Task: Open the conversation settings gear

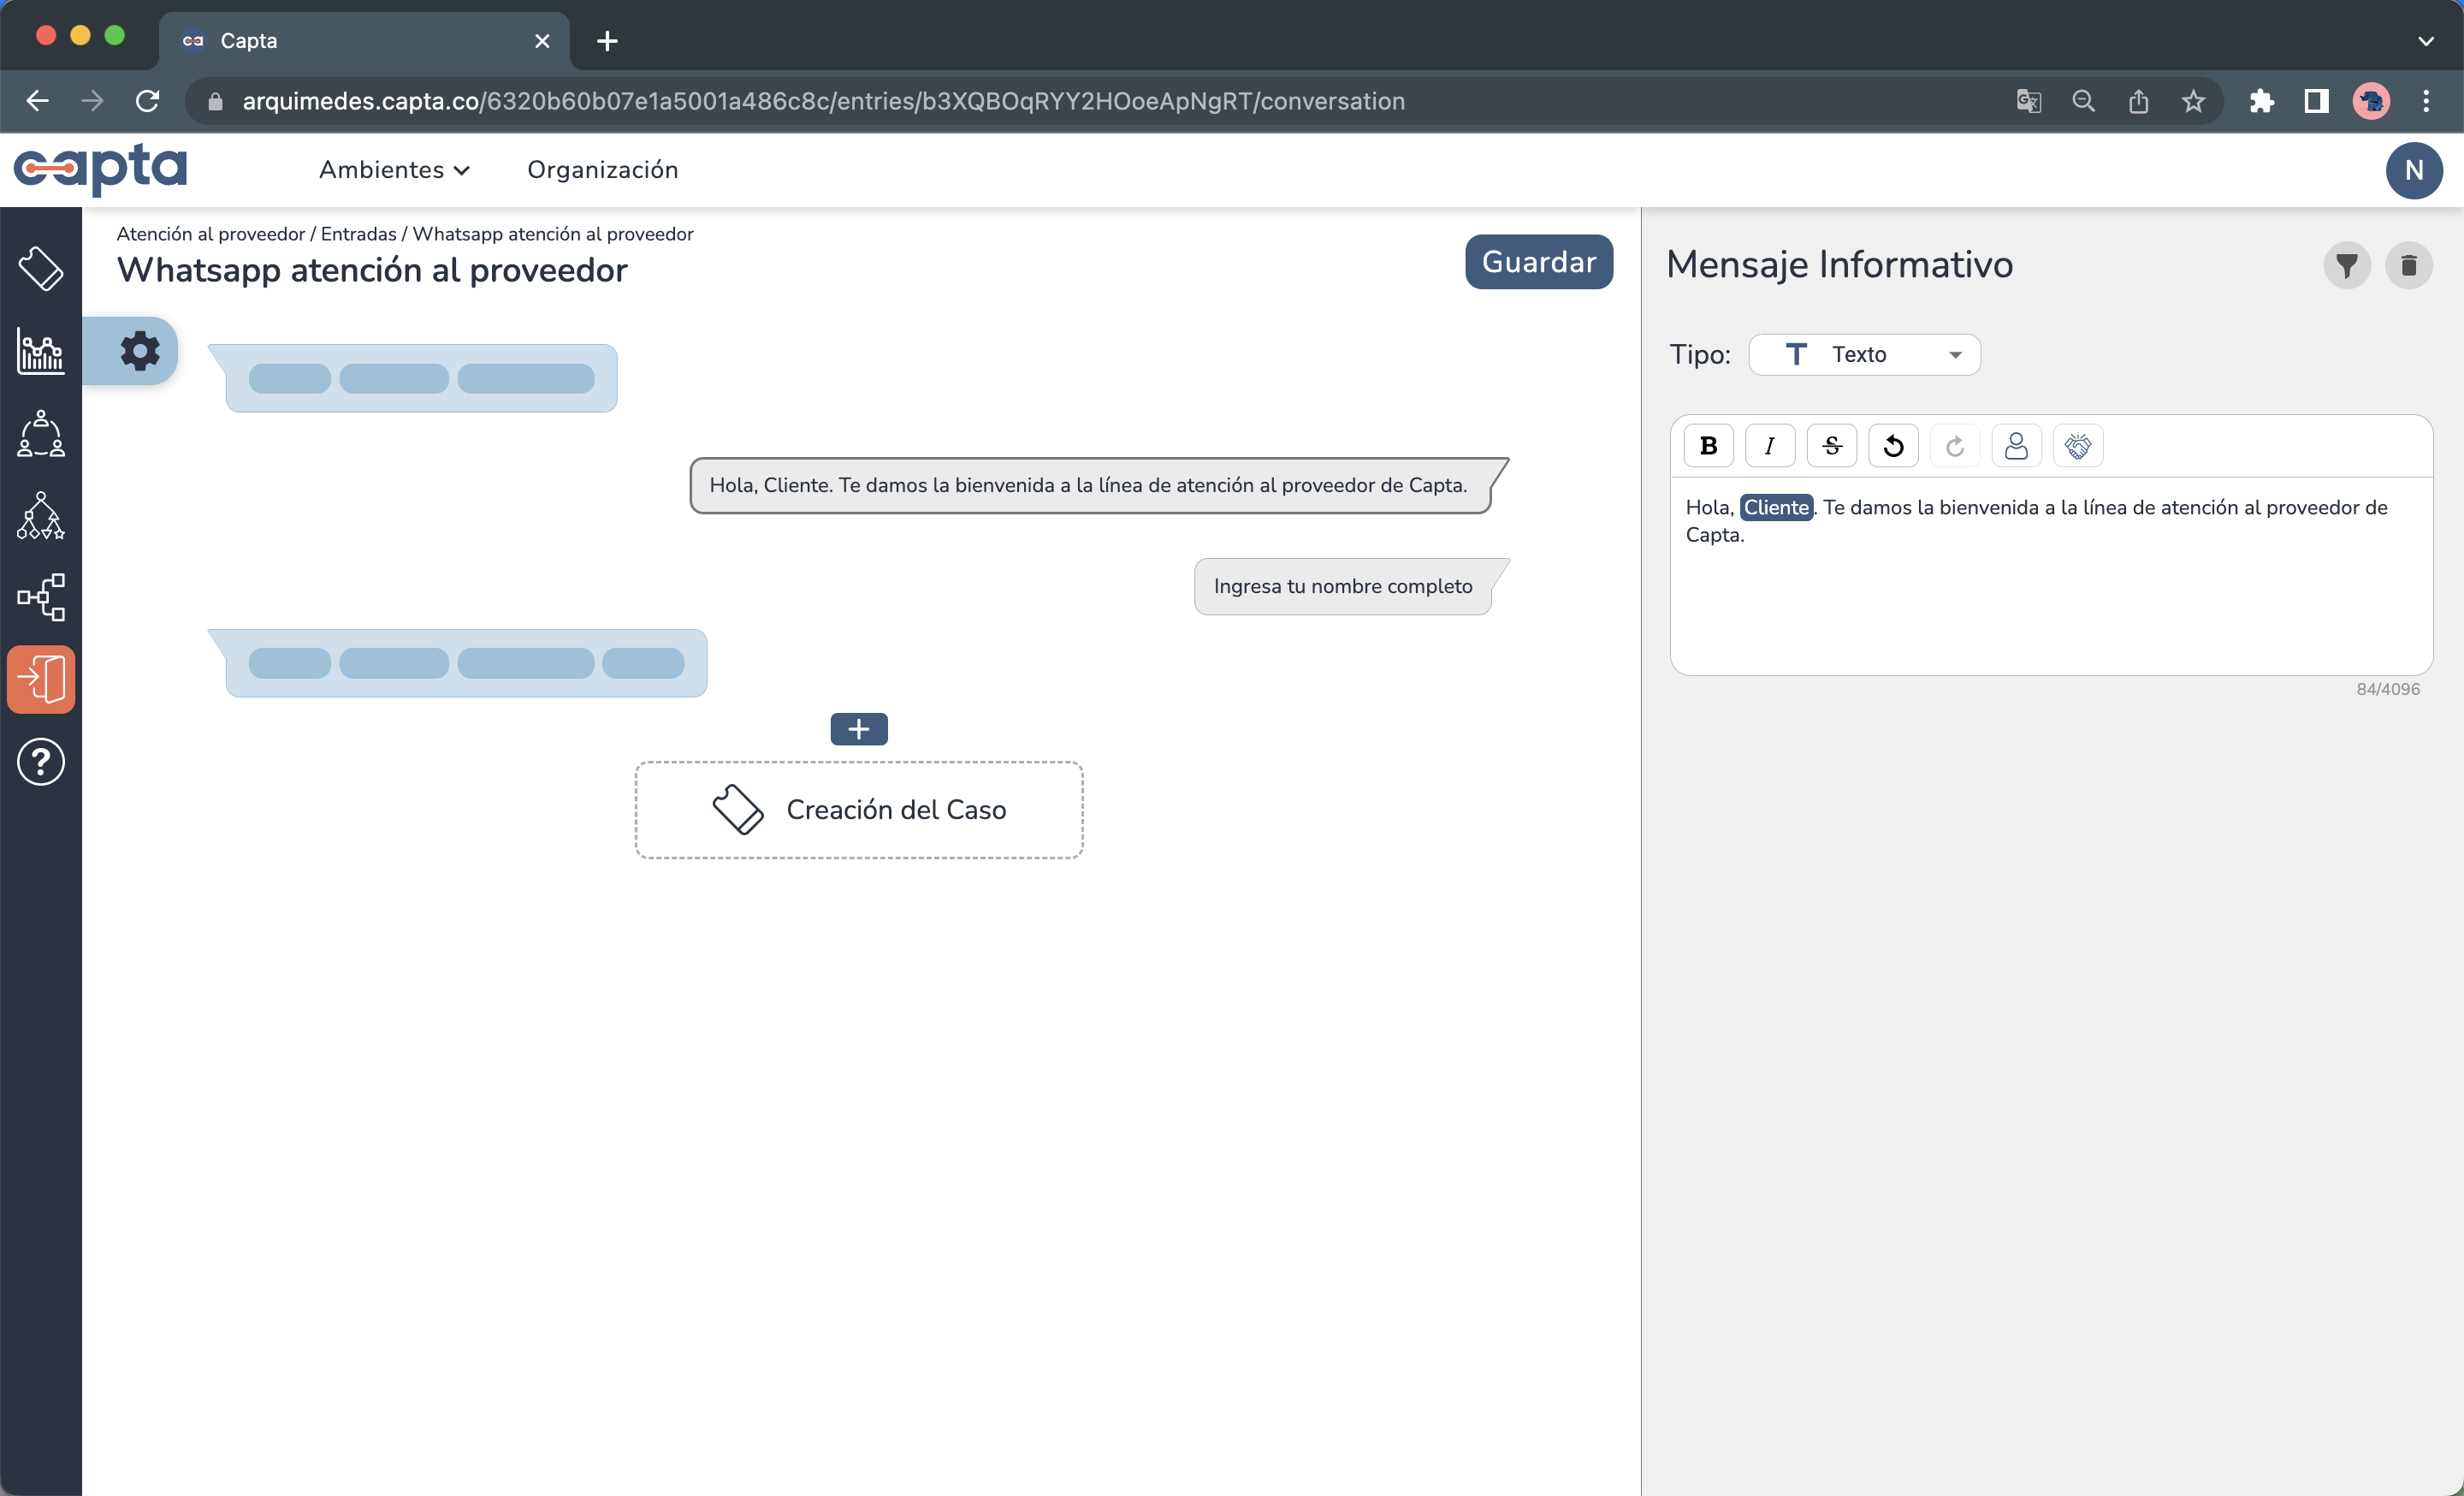Action: tap(139, 351)
